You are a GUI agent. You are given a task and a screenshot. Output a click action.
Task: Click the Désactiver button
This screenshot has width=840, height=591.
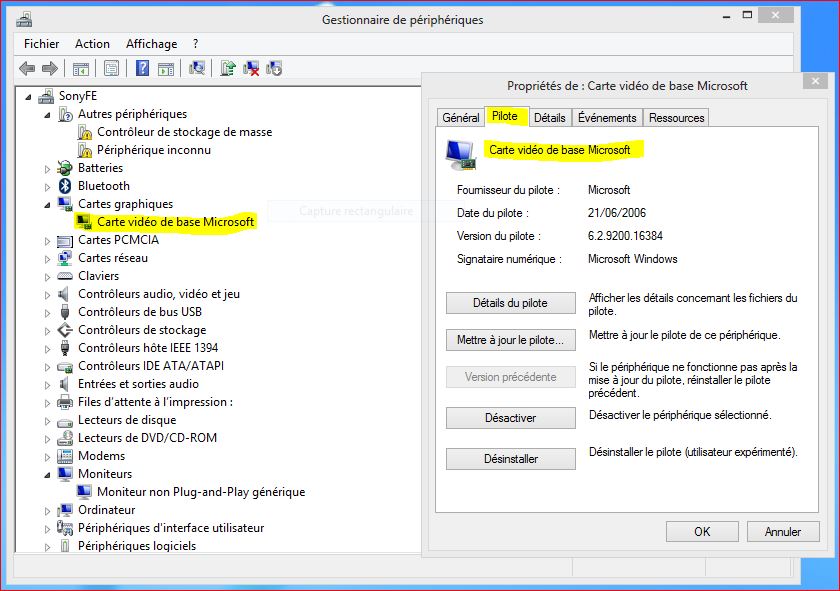point(510,418)
